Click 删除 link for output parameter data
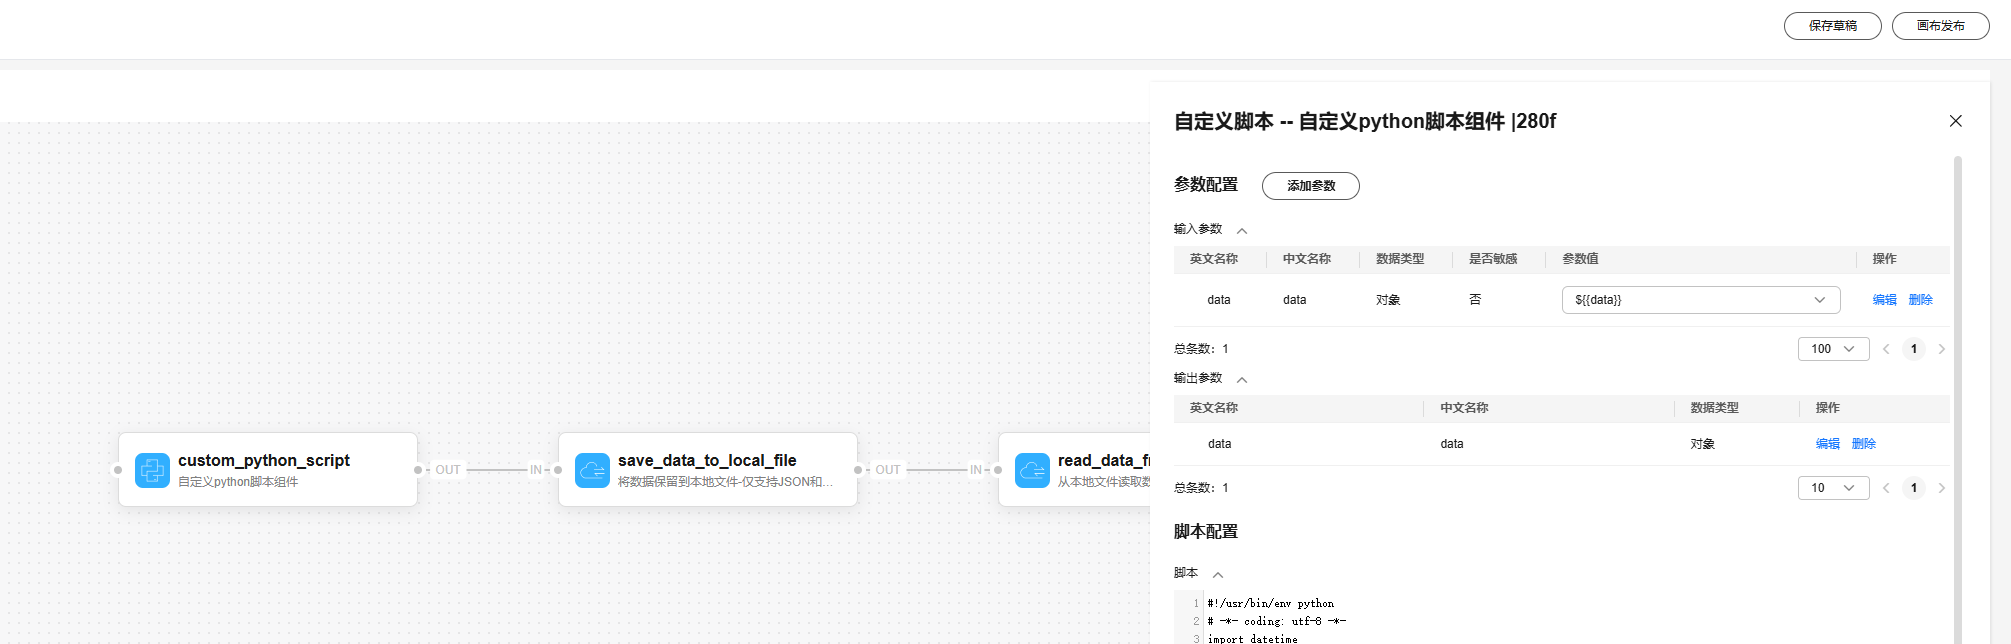The image size is (2011, 644). click(1863, 444)
